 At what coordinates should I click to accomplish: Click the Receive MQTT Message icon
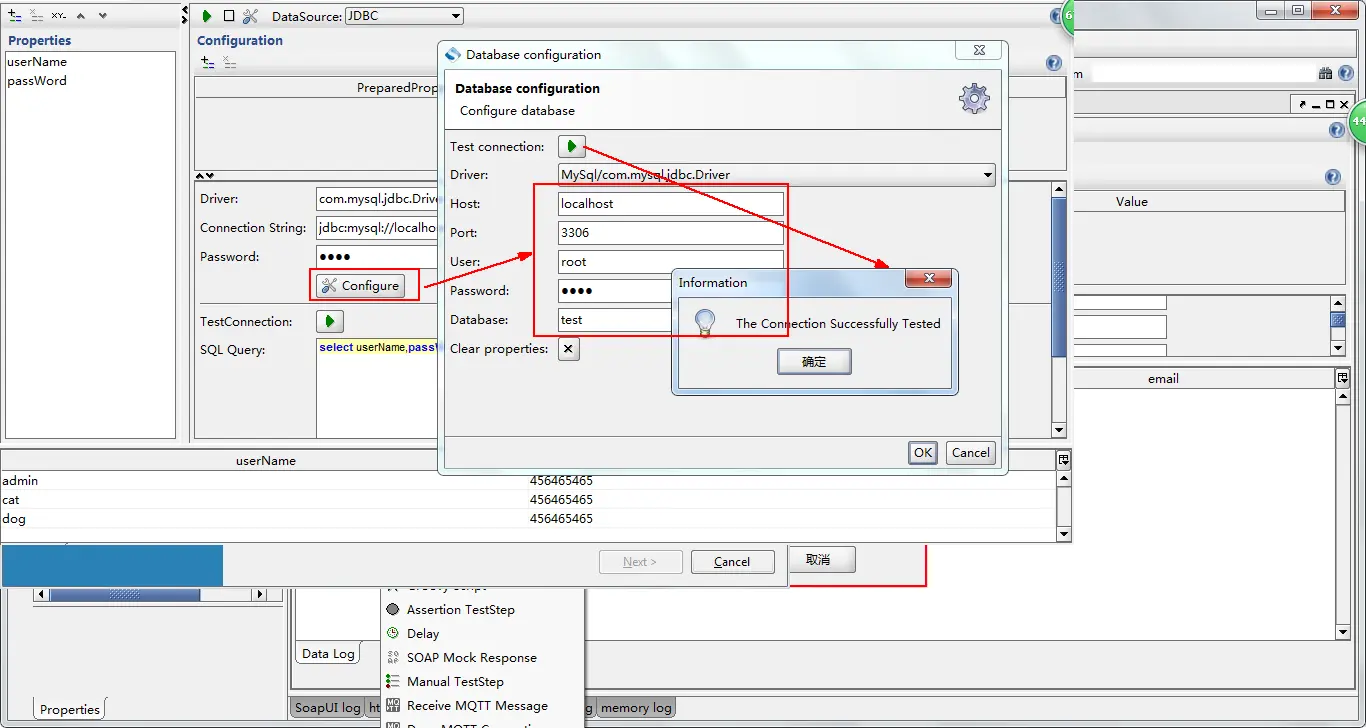pyautogui.click(x=393, y=705)
